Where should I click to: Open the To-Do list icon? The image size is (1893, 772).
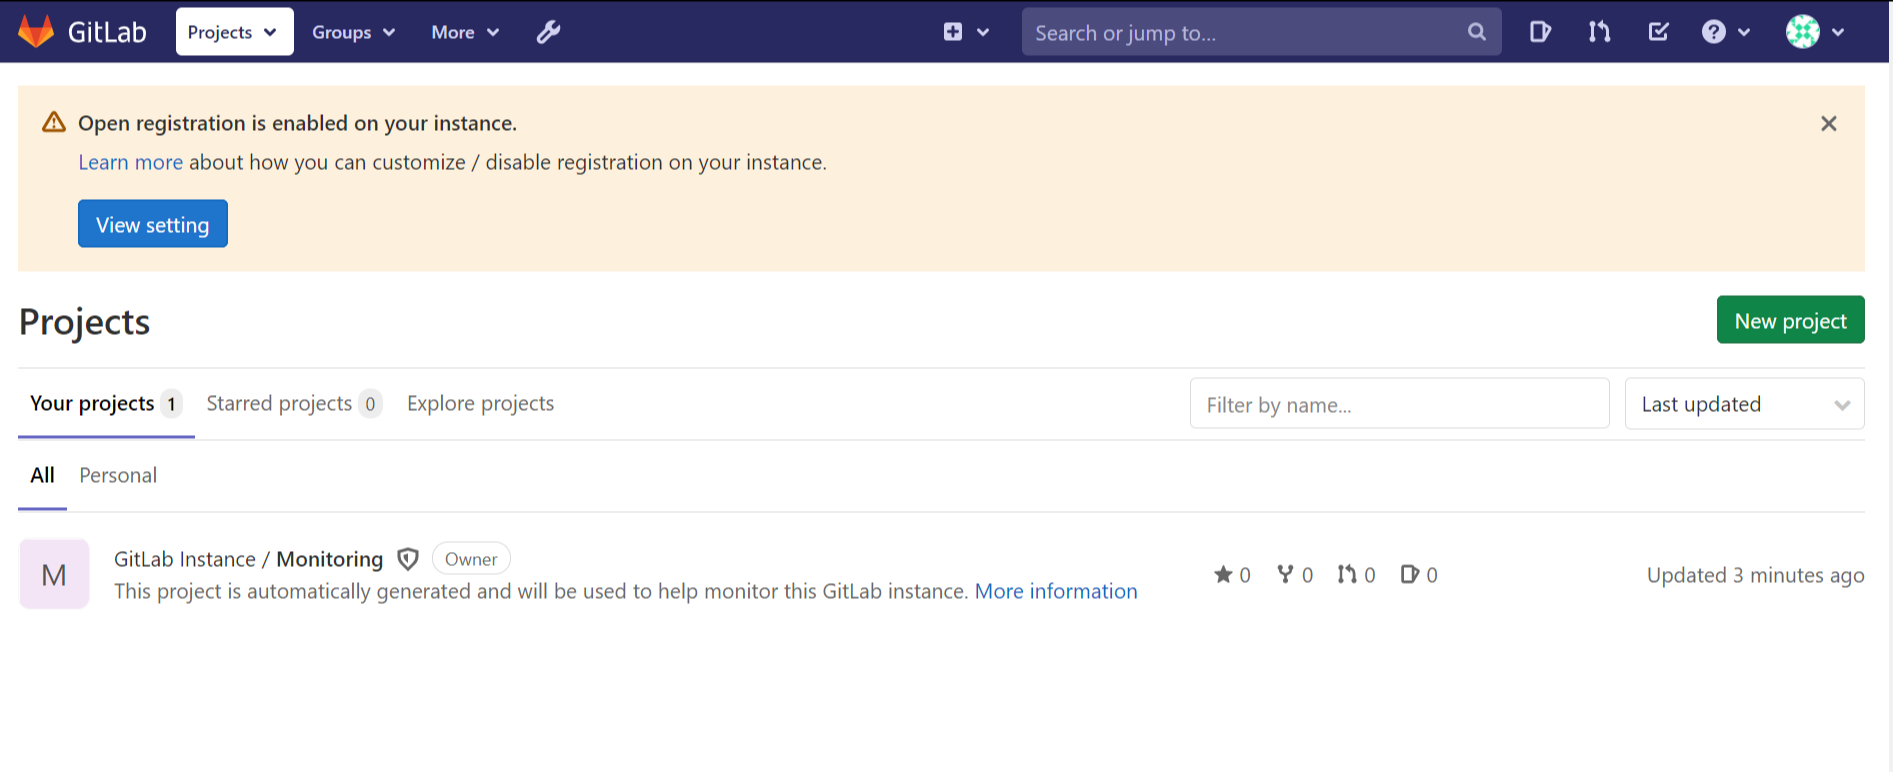pyautogui.click(x=1658, y=32)
